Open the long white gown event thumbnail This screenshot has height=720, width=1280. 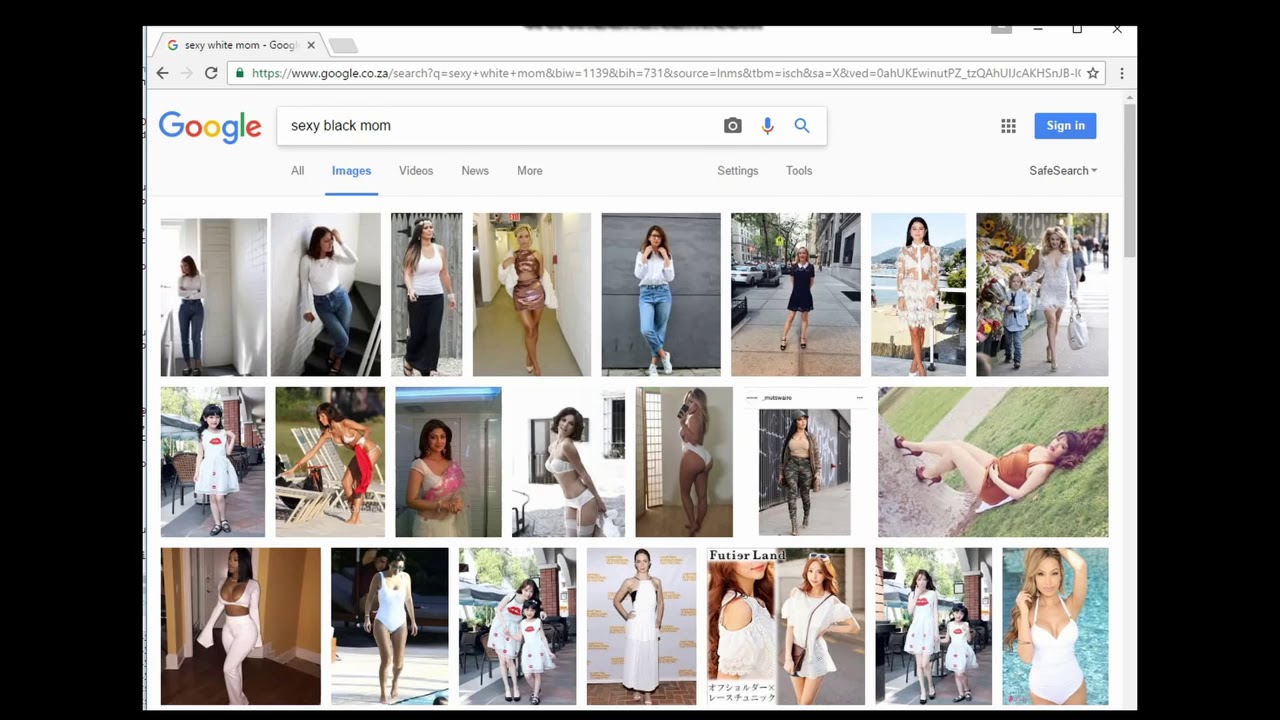point(642,626)
